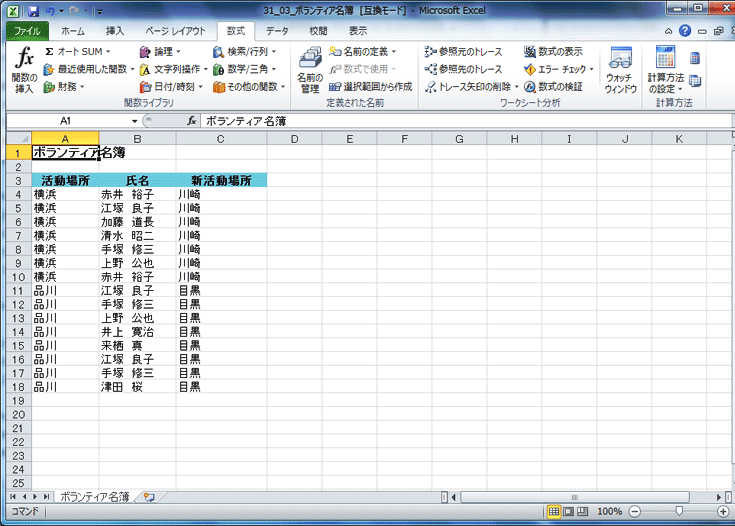Open Excel Help question mark icon
735x526 pixels.
tap(685, 31)
